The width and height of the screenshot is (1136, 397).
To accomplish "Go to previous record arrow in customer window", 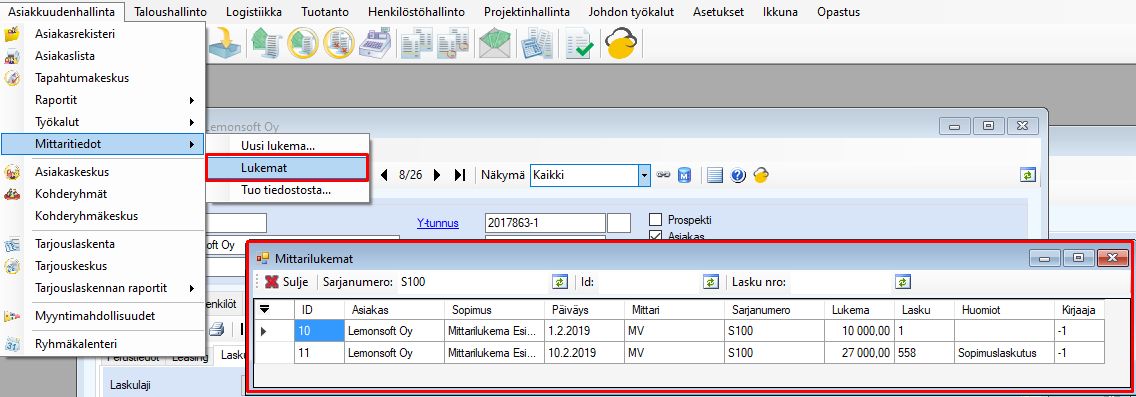I will click(x=384, y=175).
